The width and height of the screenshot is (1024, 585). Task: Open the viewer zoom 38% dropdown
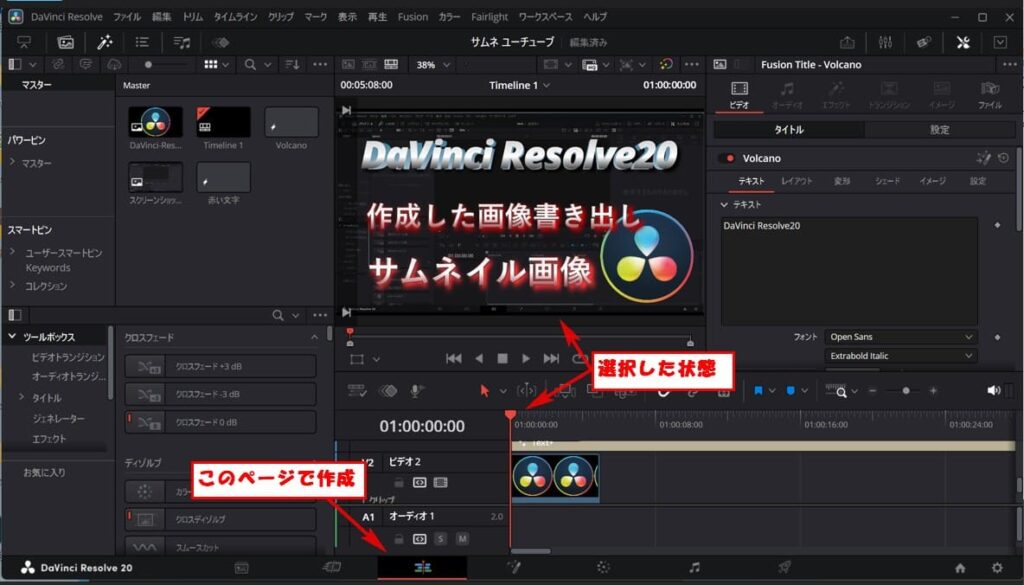click(x=434, y=65)
